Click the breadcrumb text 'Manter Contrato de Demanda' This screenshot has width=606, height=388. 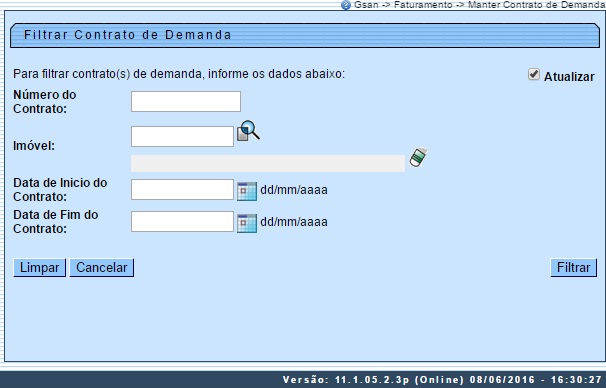coord(537,5)
